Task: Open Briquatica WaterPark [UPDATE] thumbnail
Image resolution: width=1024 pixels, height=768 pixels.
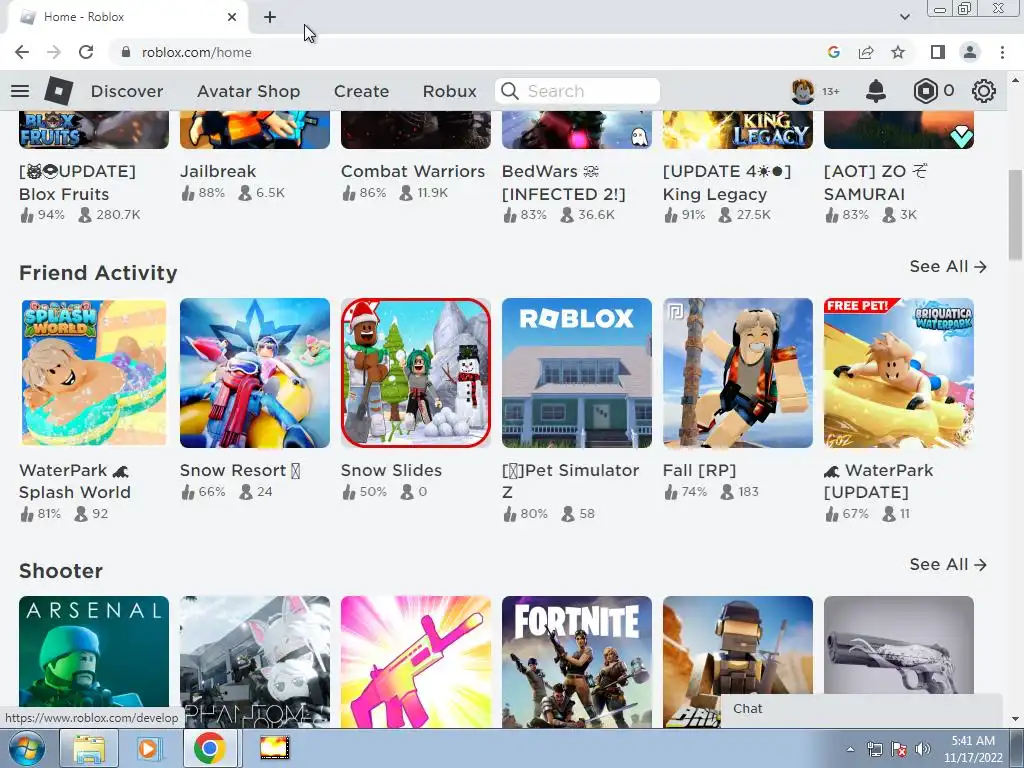Action: point(899,373)
